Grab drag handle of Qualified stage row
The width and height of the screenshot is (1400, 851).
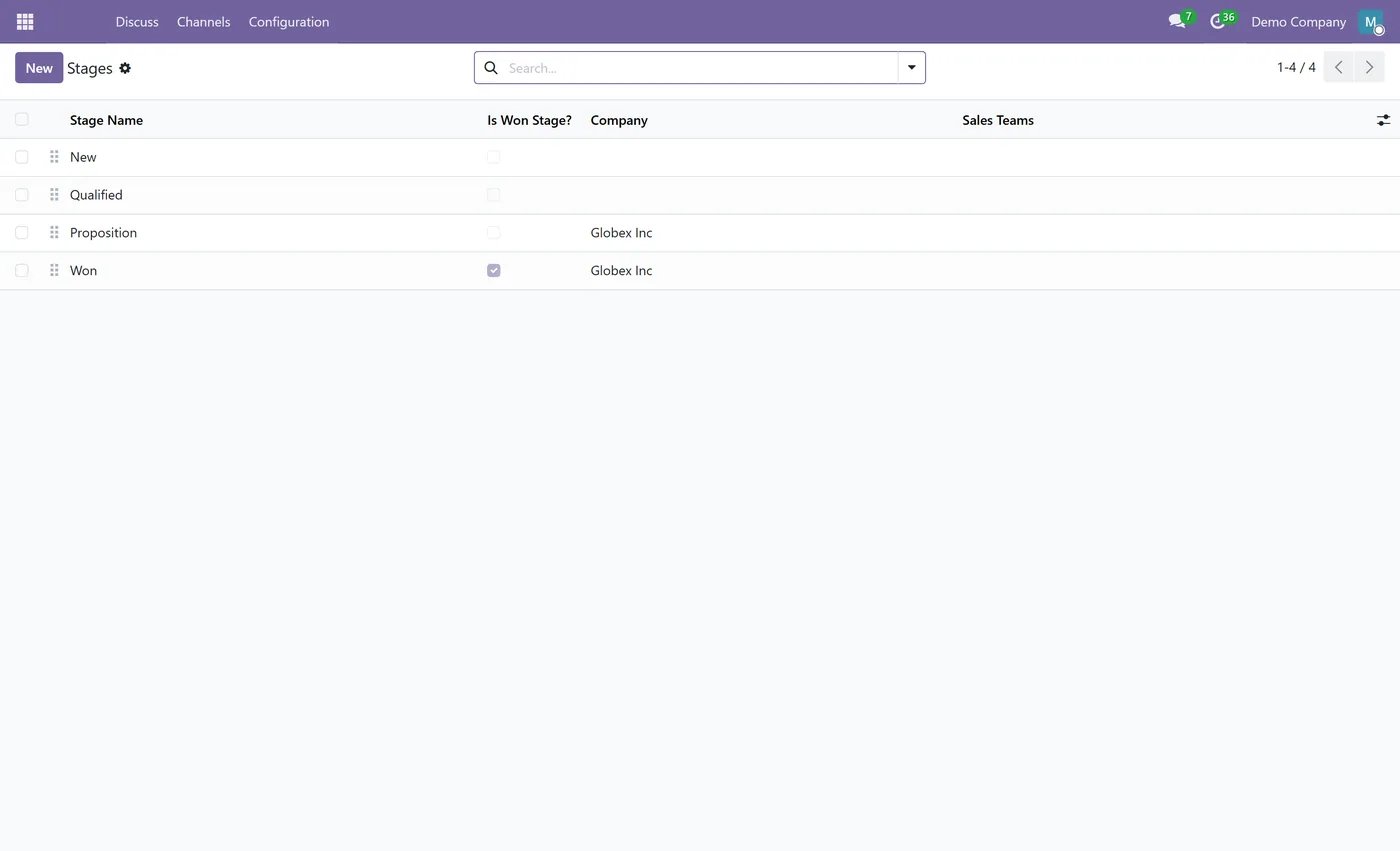(x=54, y=195)
